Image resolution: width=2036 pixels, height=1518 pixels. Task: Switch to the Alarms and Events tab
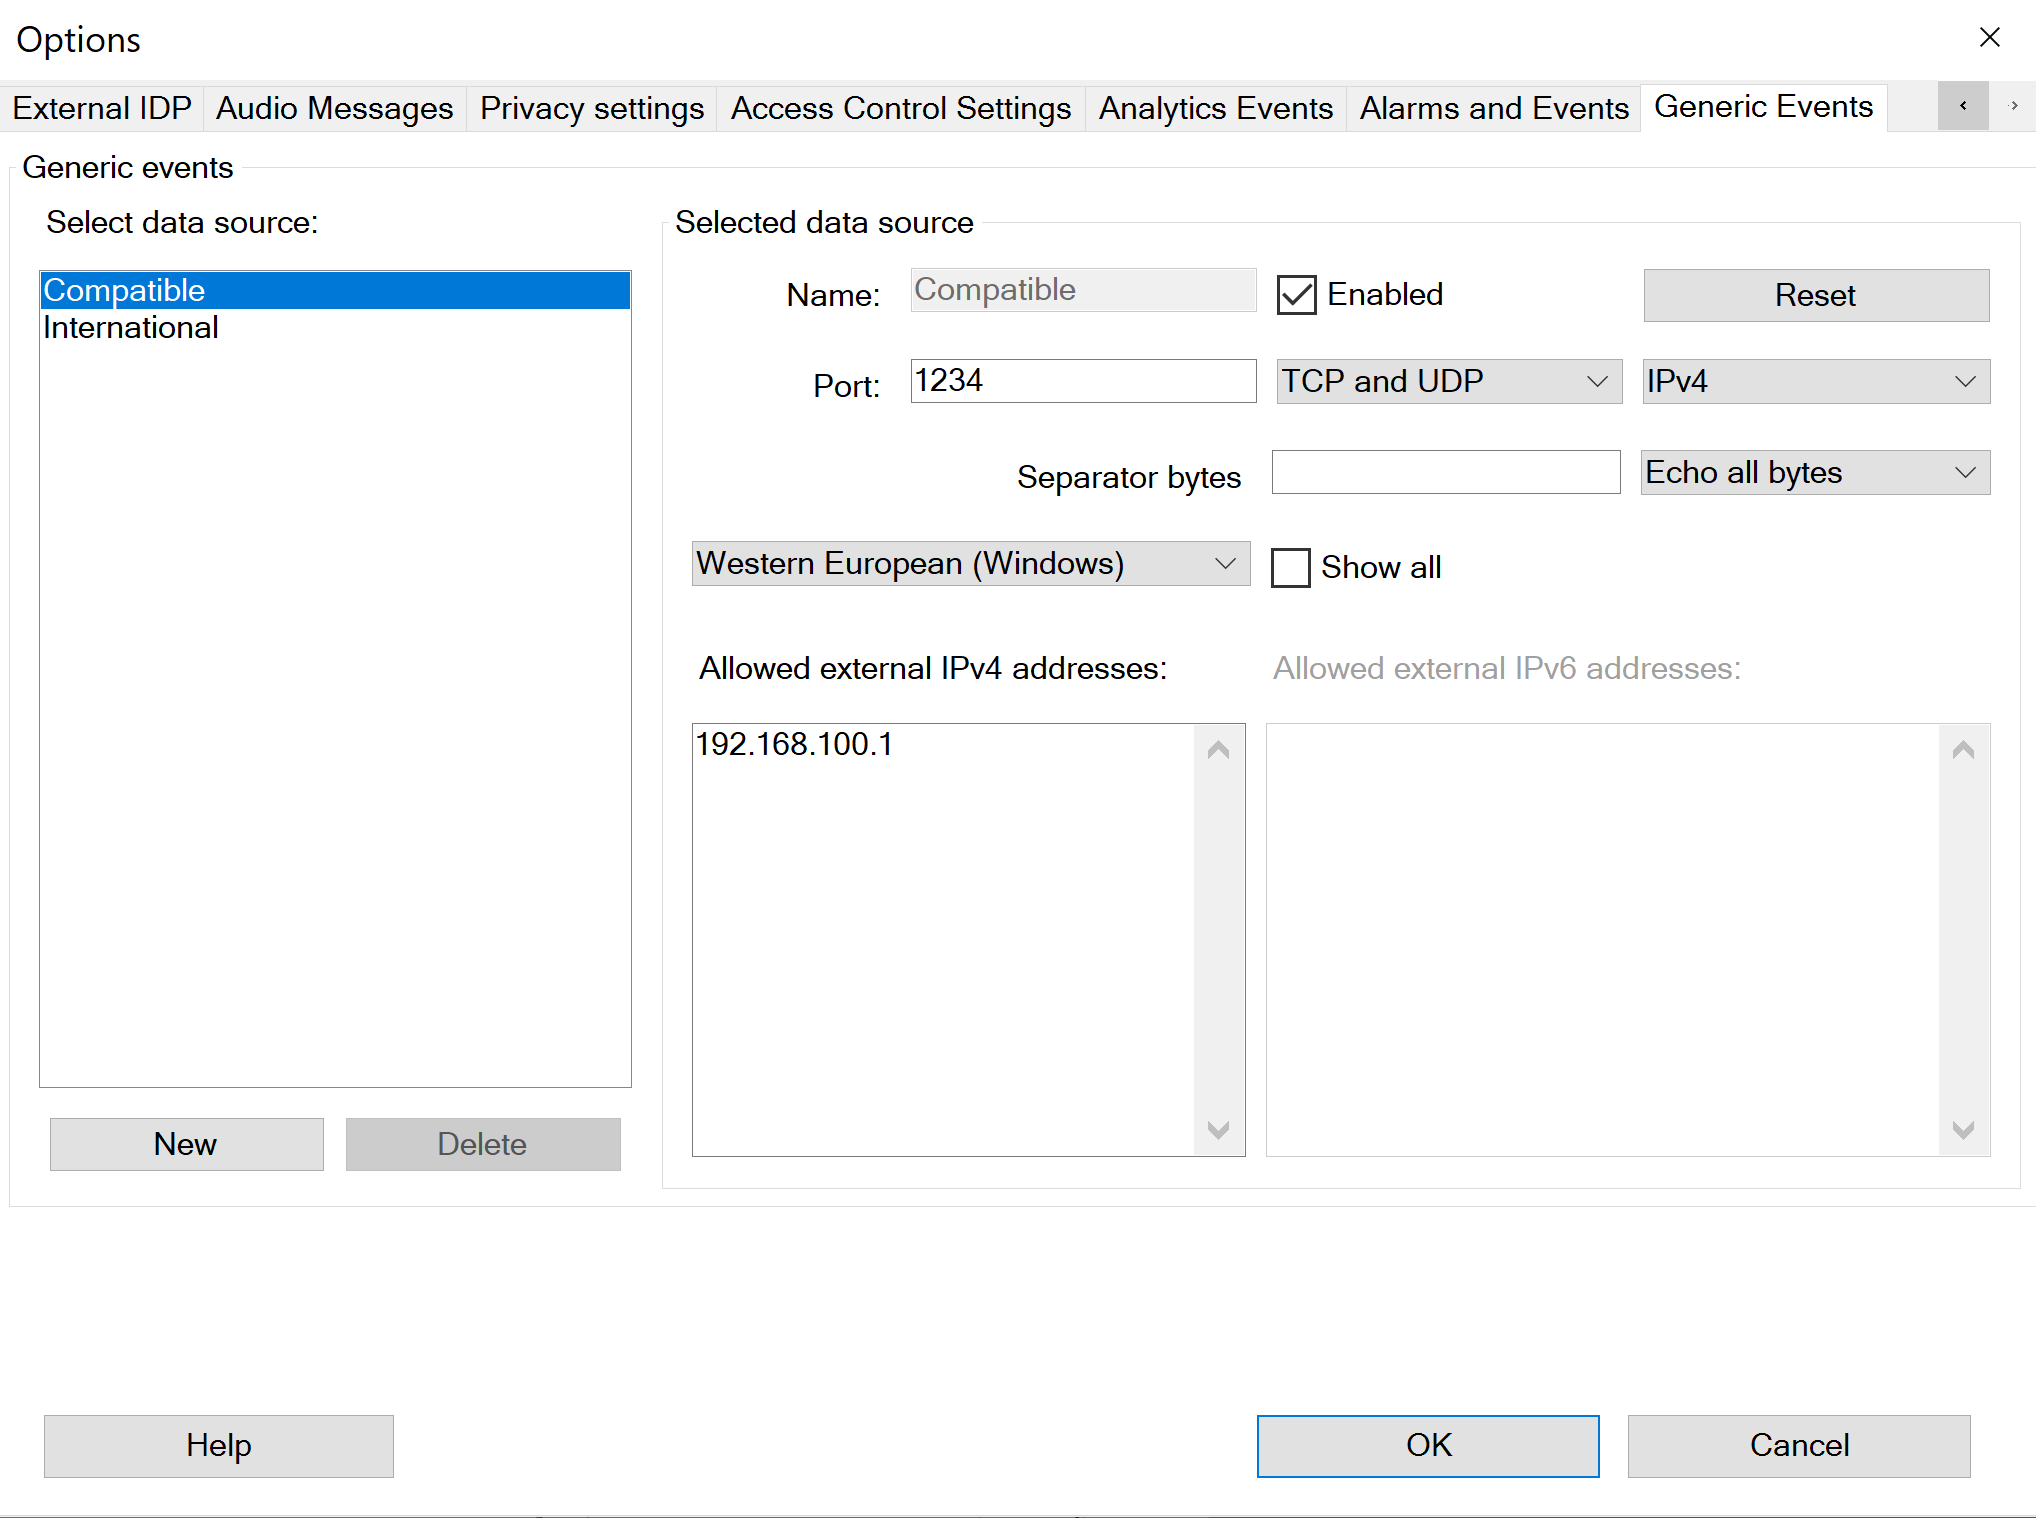[x=1492, y=108]
